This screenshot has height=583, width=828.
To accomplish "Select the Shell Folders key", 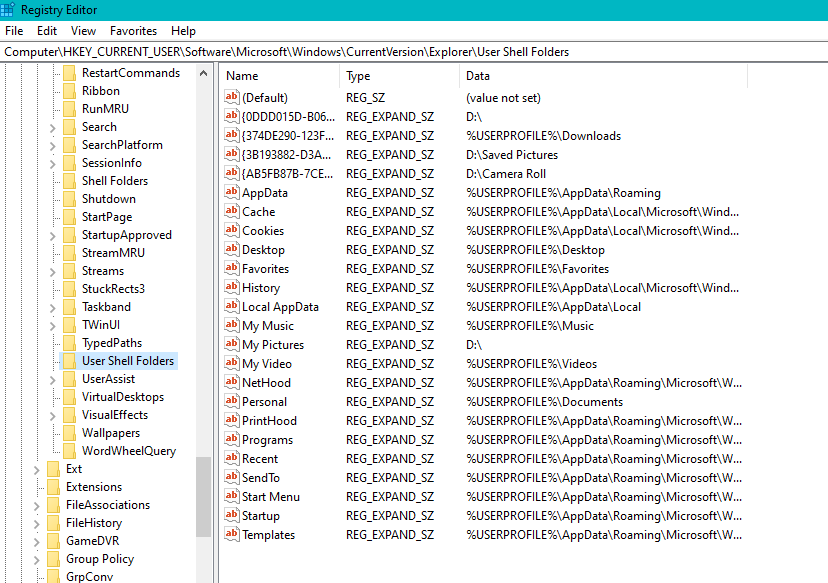I will [x=115, y=181].
